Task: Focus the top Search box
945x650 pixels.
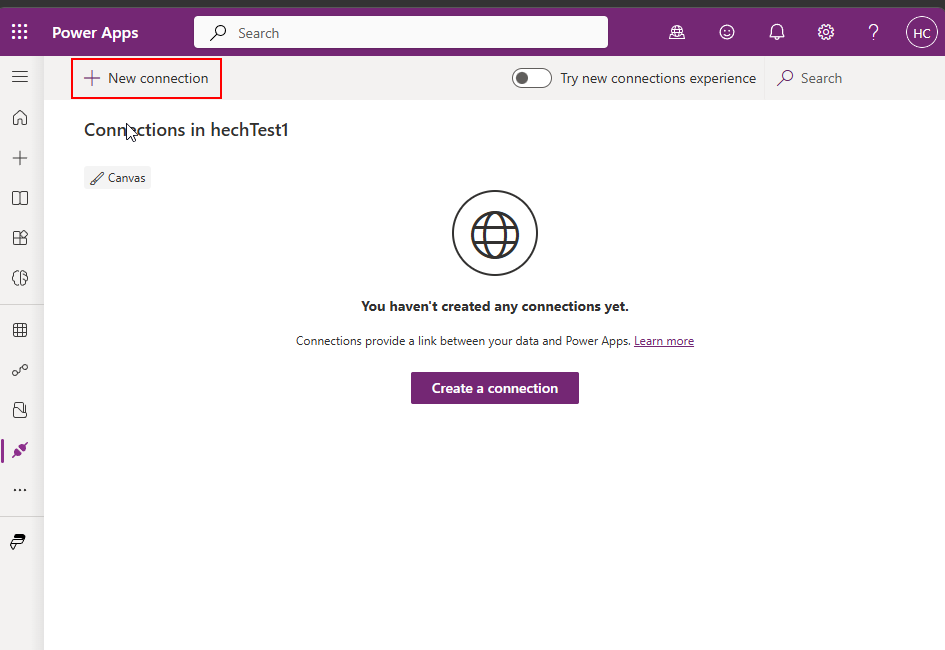Action: click(401, 33)
